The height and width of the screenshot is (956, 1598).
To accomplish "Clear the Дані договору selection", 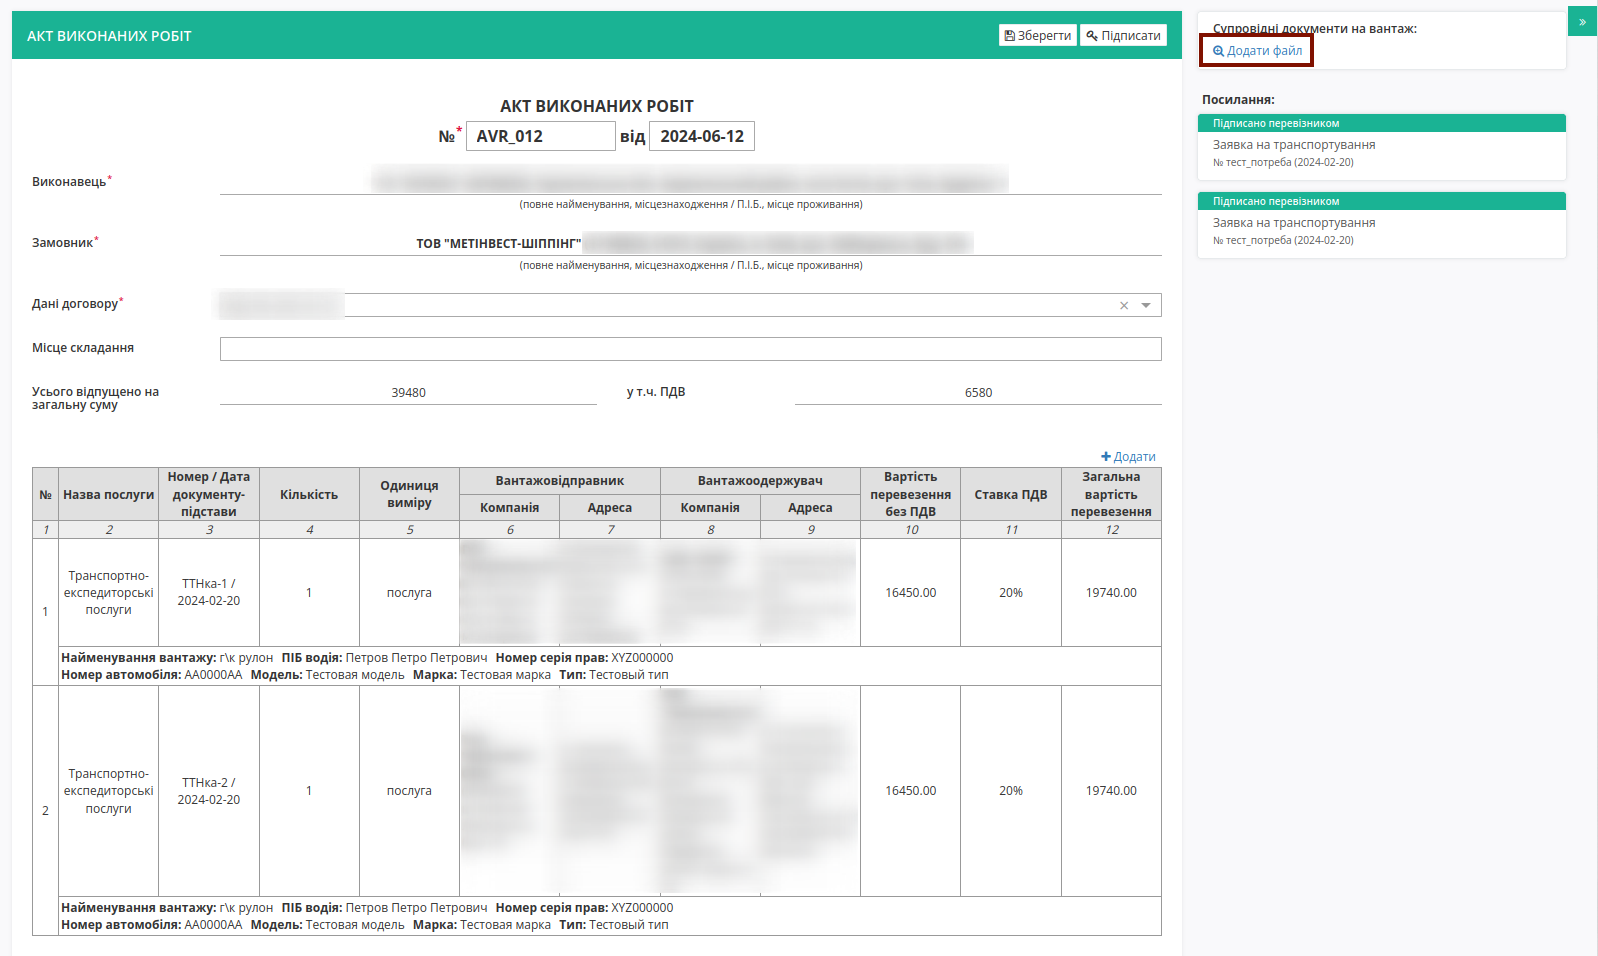I will pos(1124,306).
